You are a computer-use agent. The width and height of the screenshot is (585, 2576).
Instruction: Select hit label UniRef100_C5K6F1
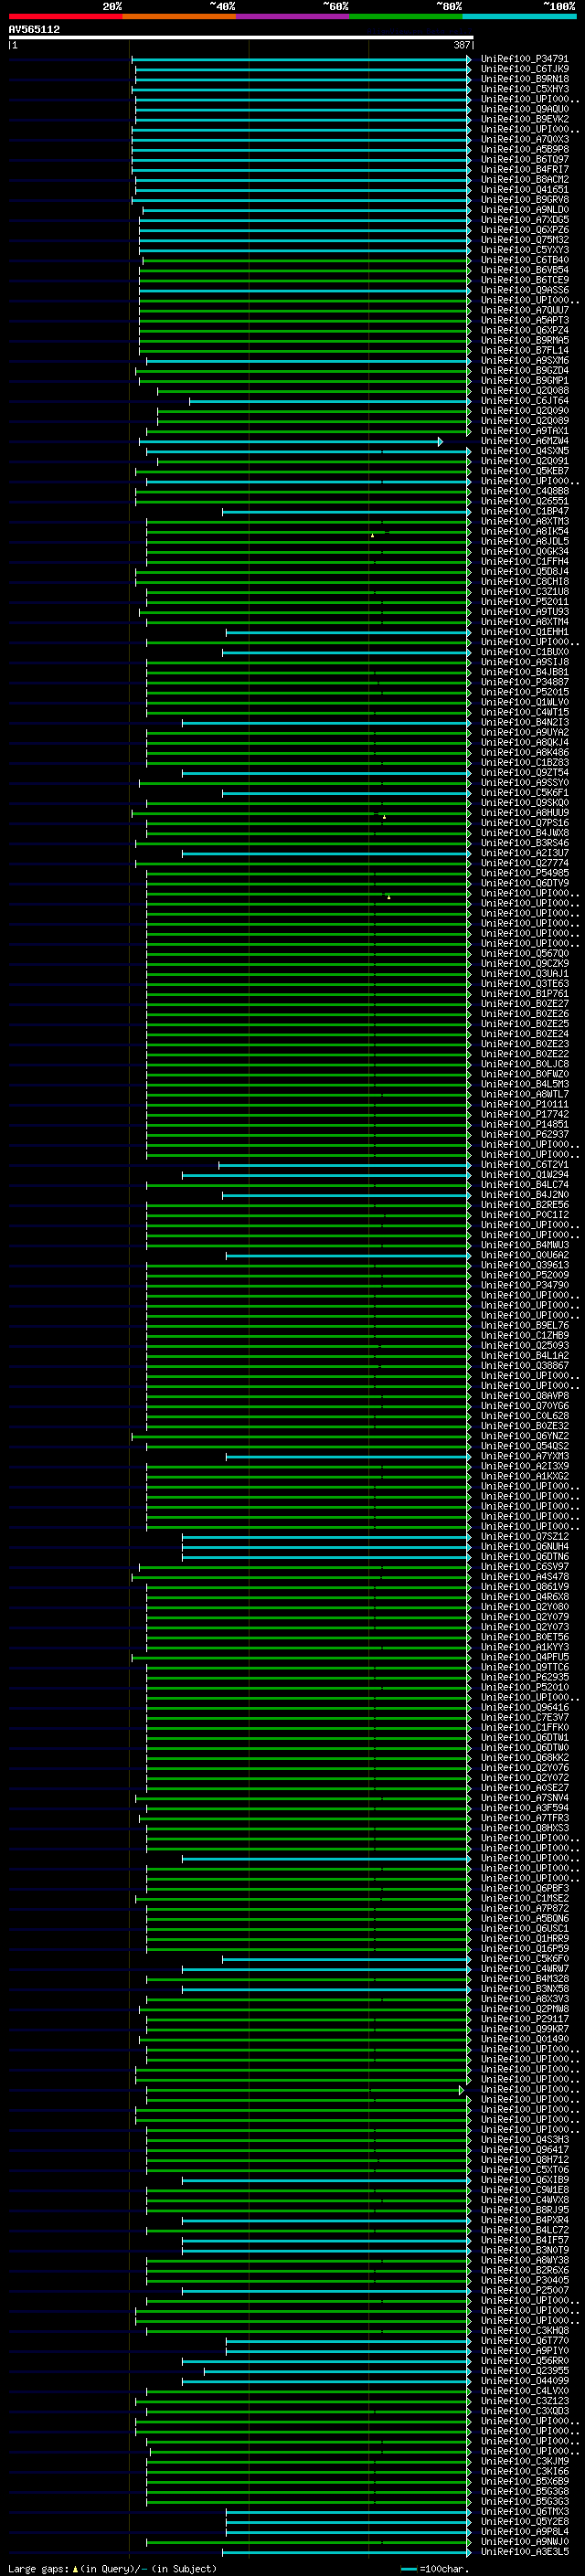[x=525, y=793]
